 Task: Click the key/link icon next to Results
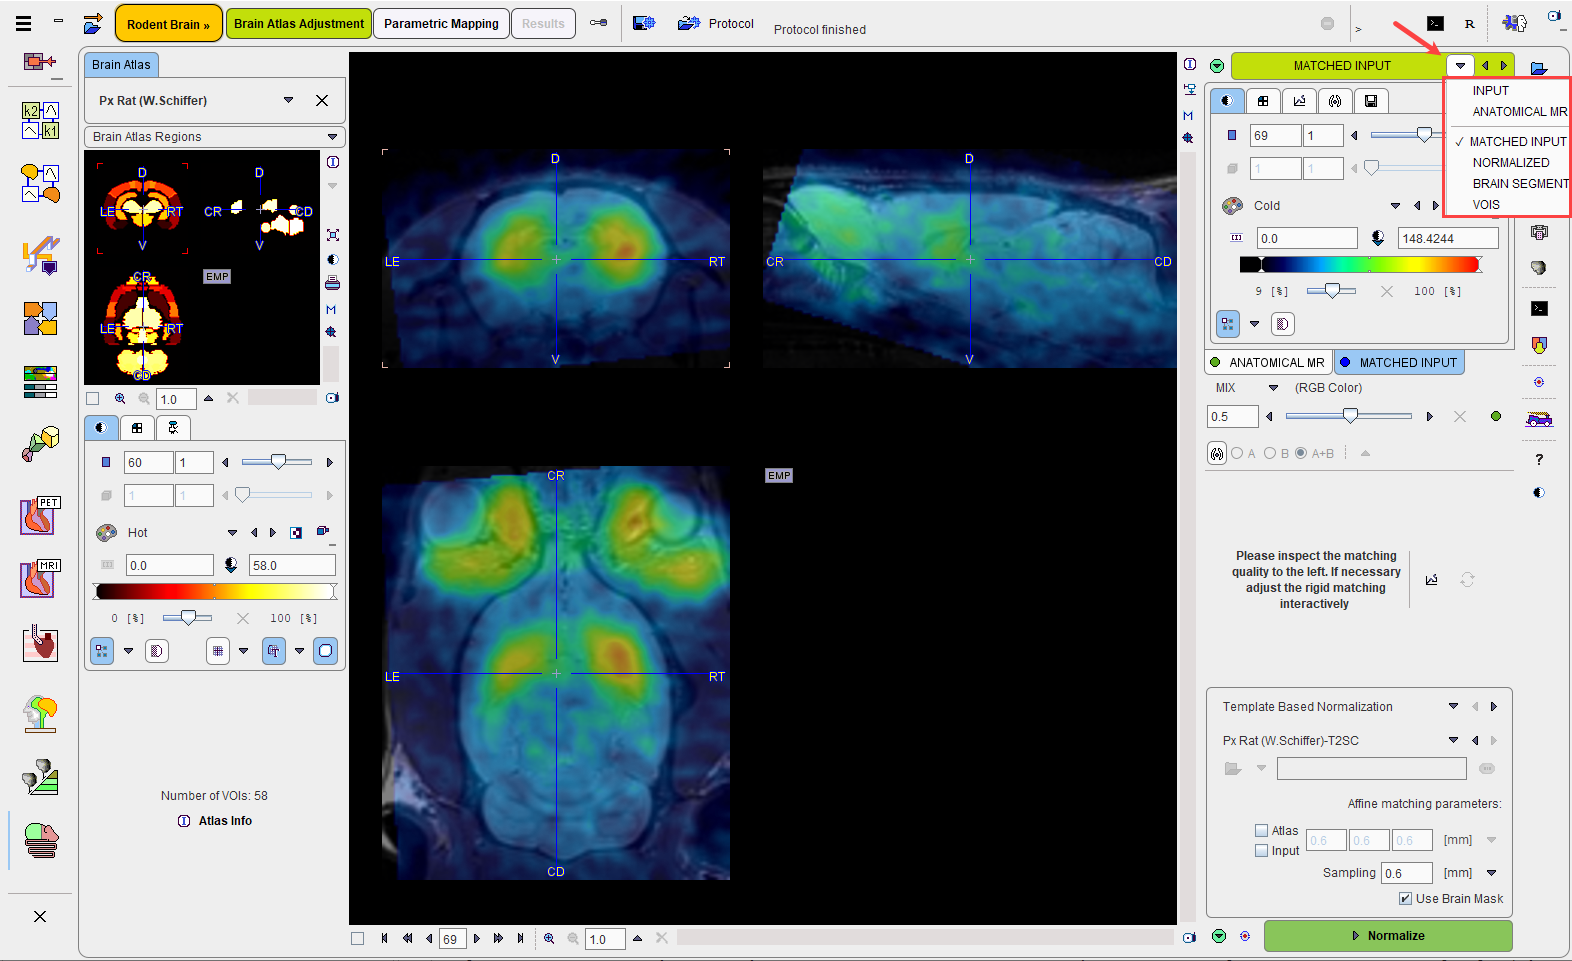point(598,23)
